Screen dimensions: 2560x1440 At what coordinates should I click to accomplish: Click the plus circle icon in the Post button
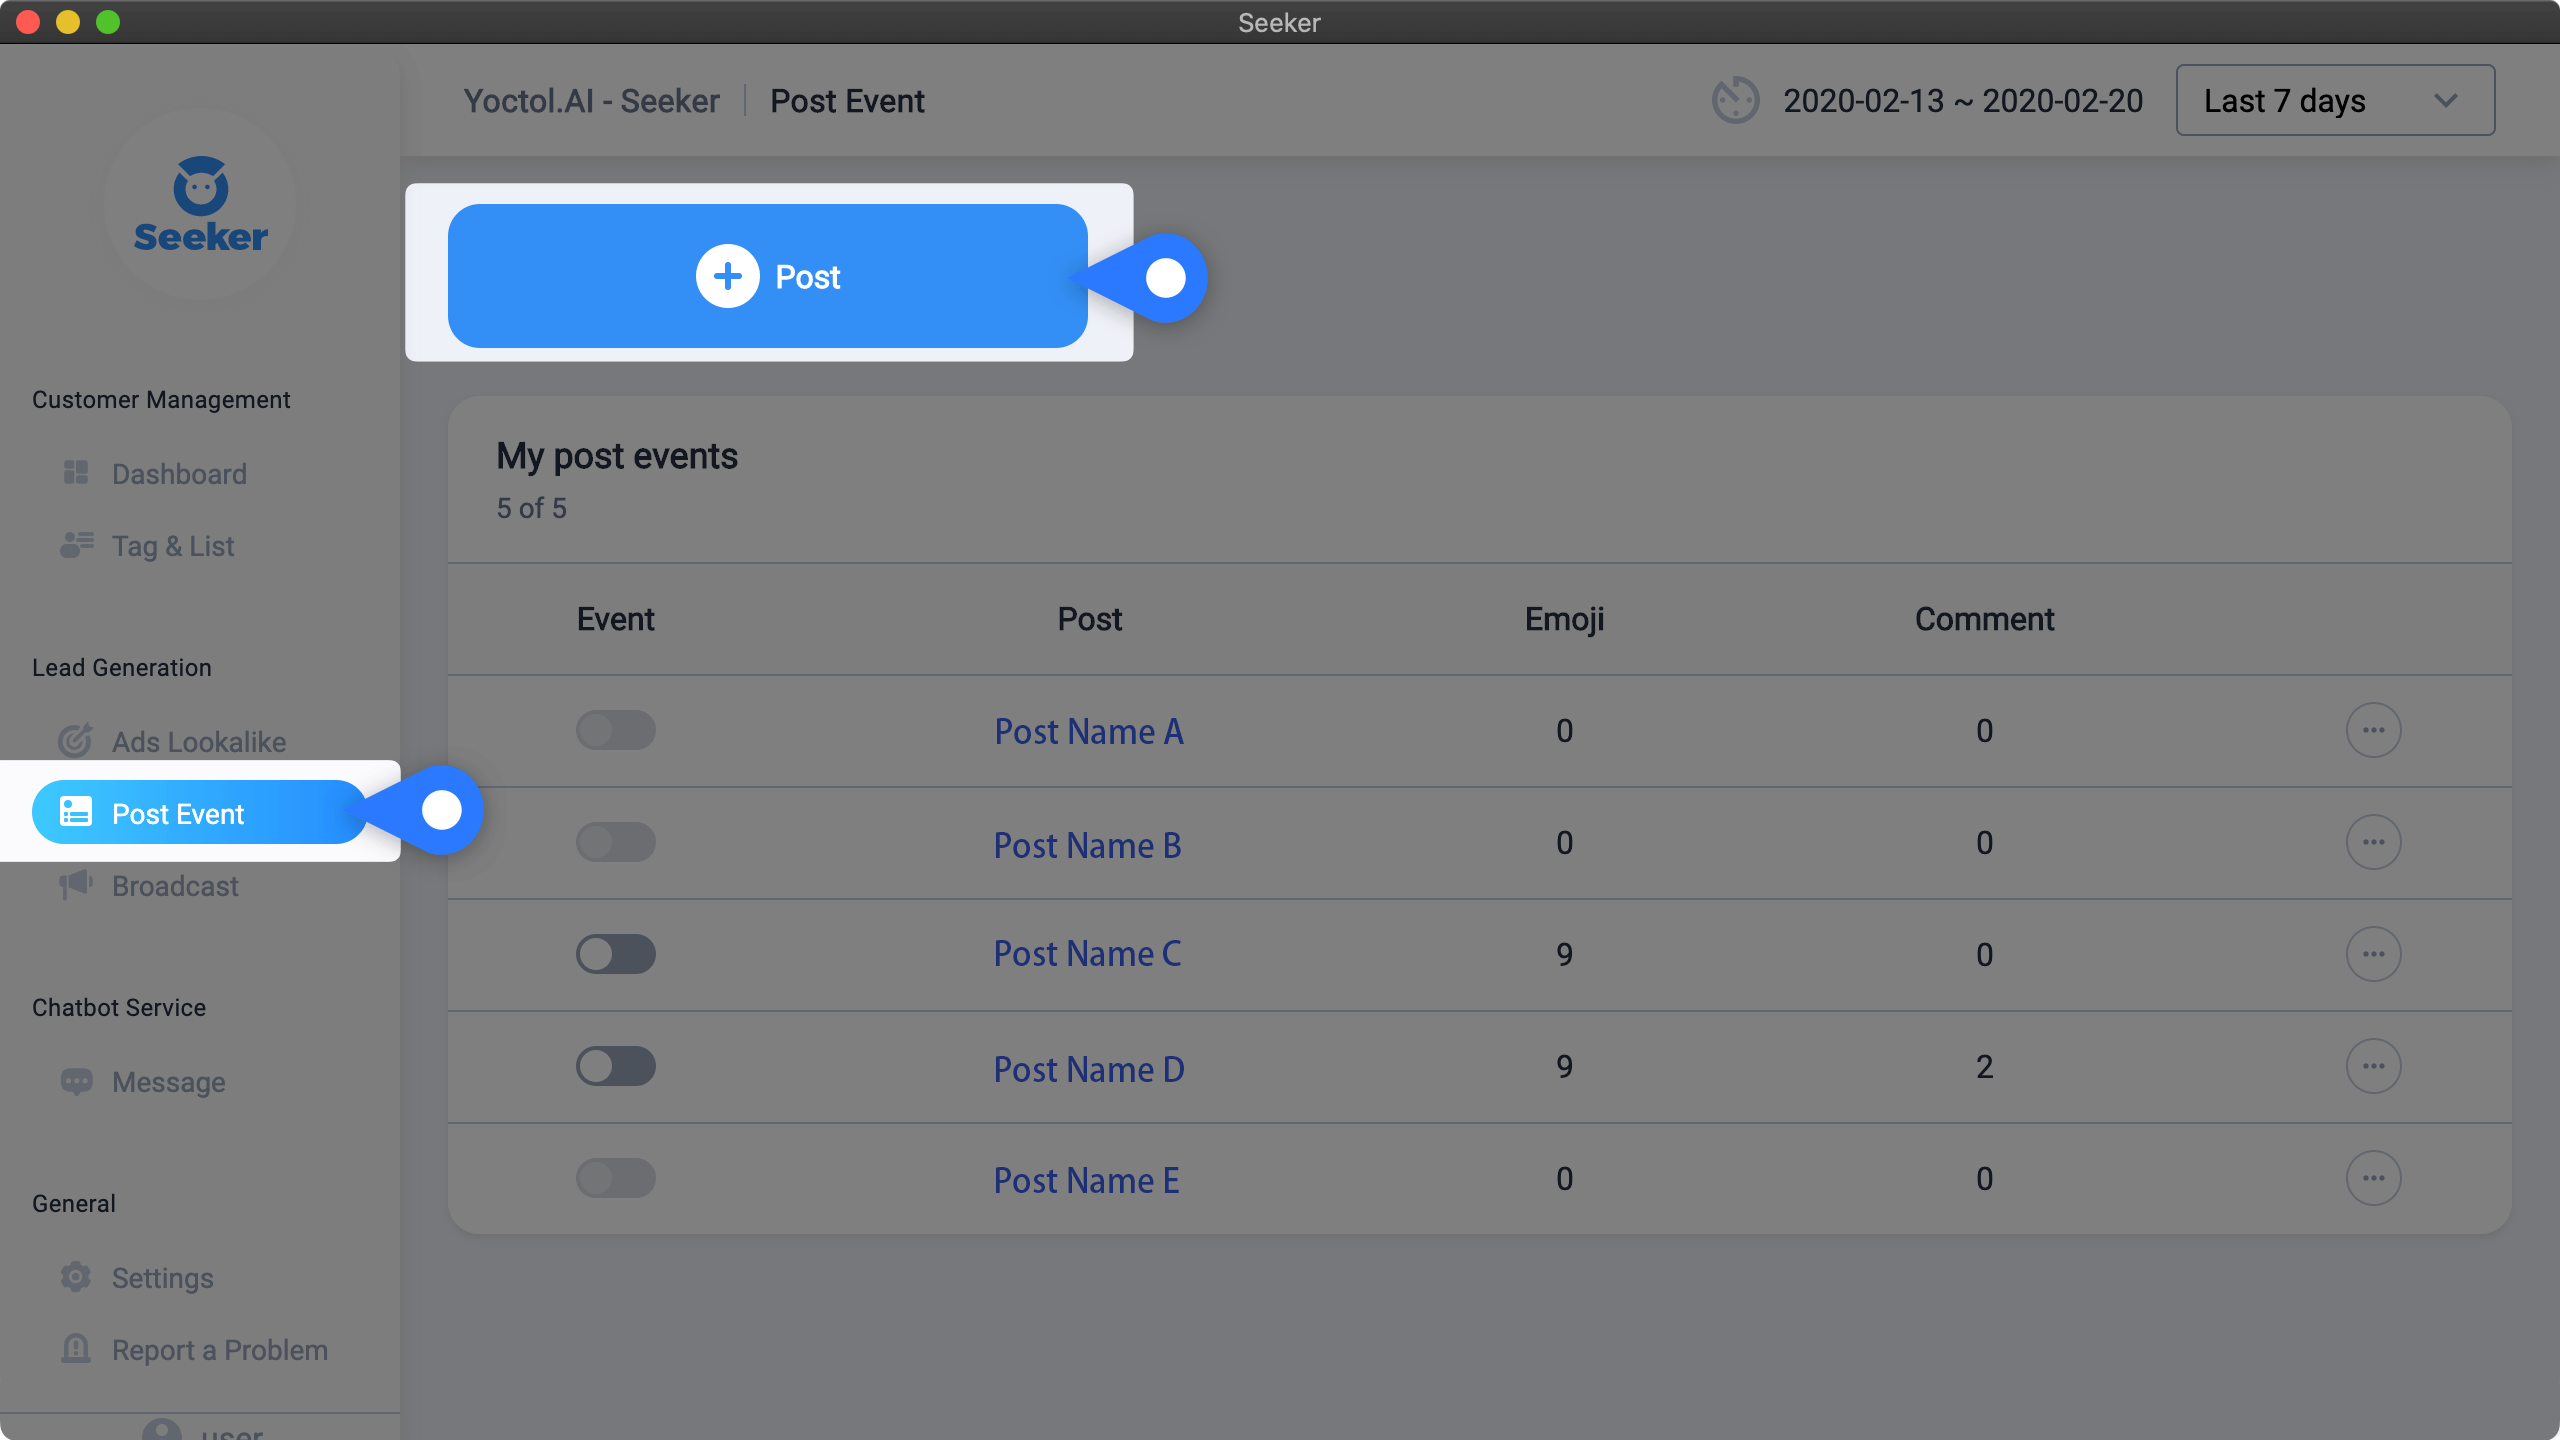[x=728, y=276]
